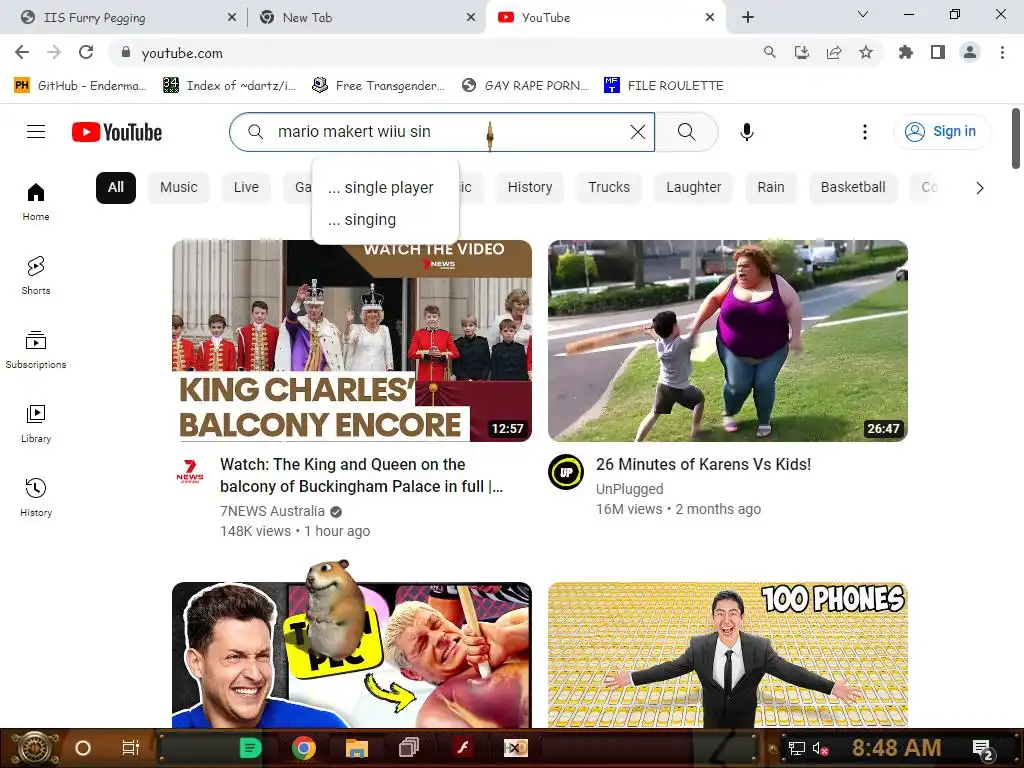
Task: Open File Explorer from the taskbar
Action: click(357, 748)
